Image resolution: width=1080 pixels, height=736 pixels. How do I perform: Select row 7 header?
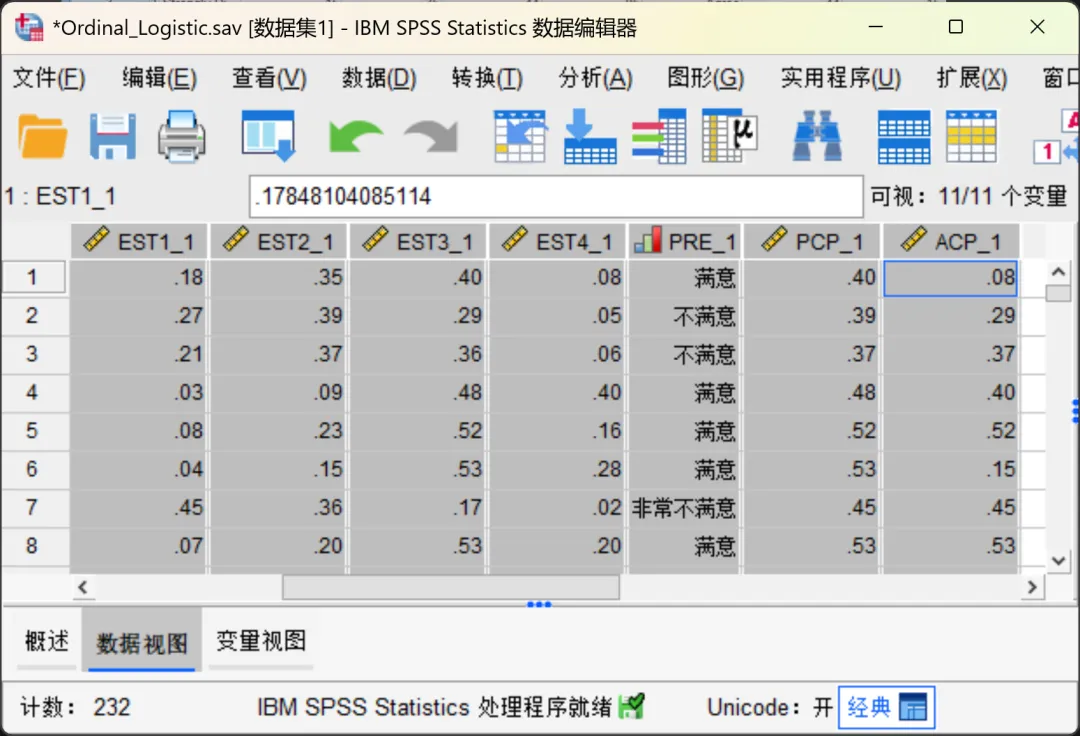click(33, 507)
